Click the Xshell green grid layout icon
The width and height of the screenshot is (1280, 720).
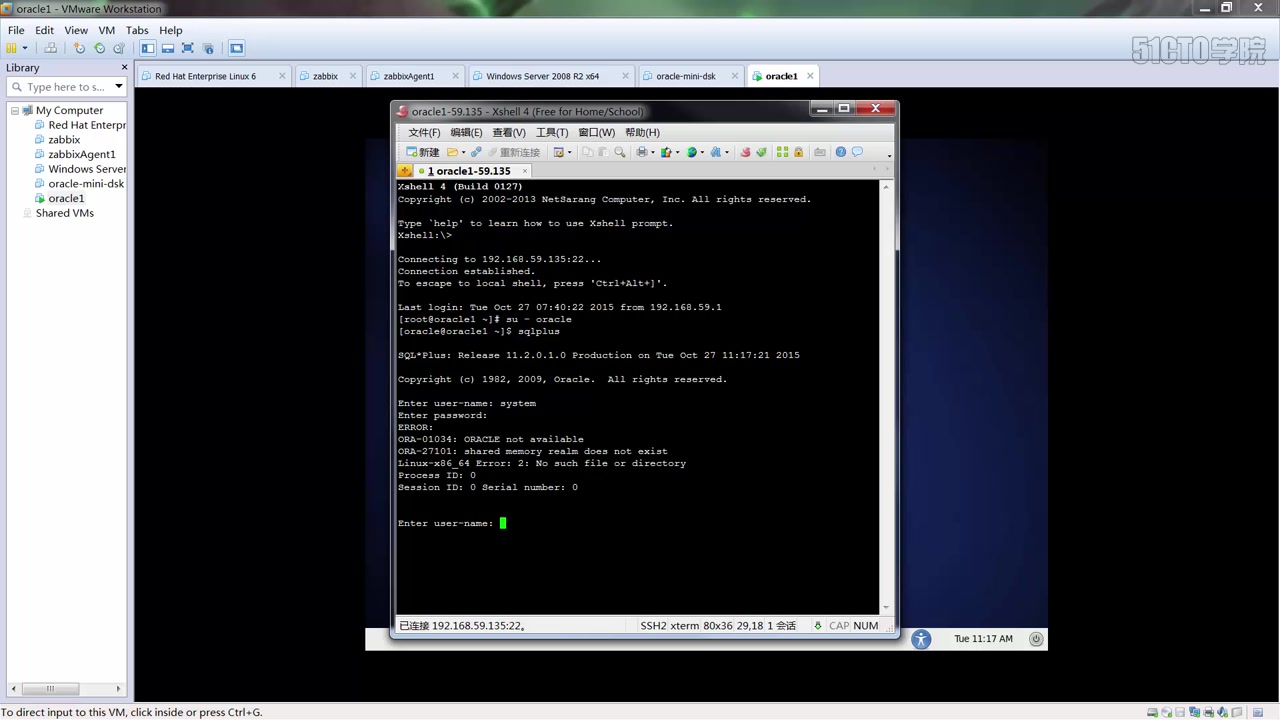coord(783,152)
